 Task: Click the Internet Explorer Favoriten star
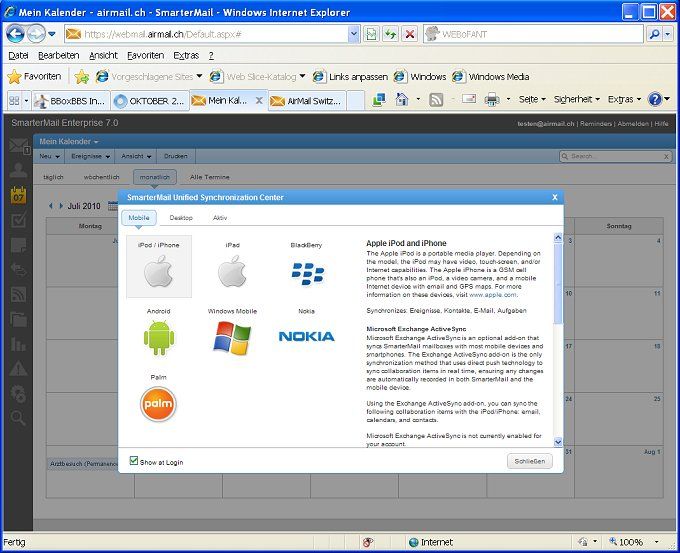(x=14, y=76)
